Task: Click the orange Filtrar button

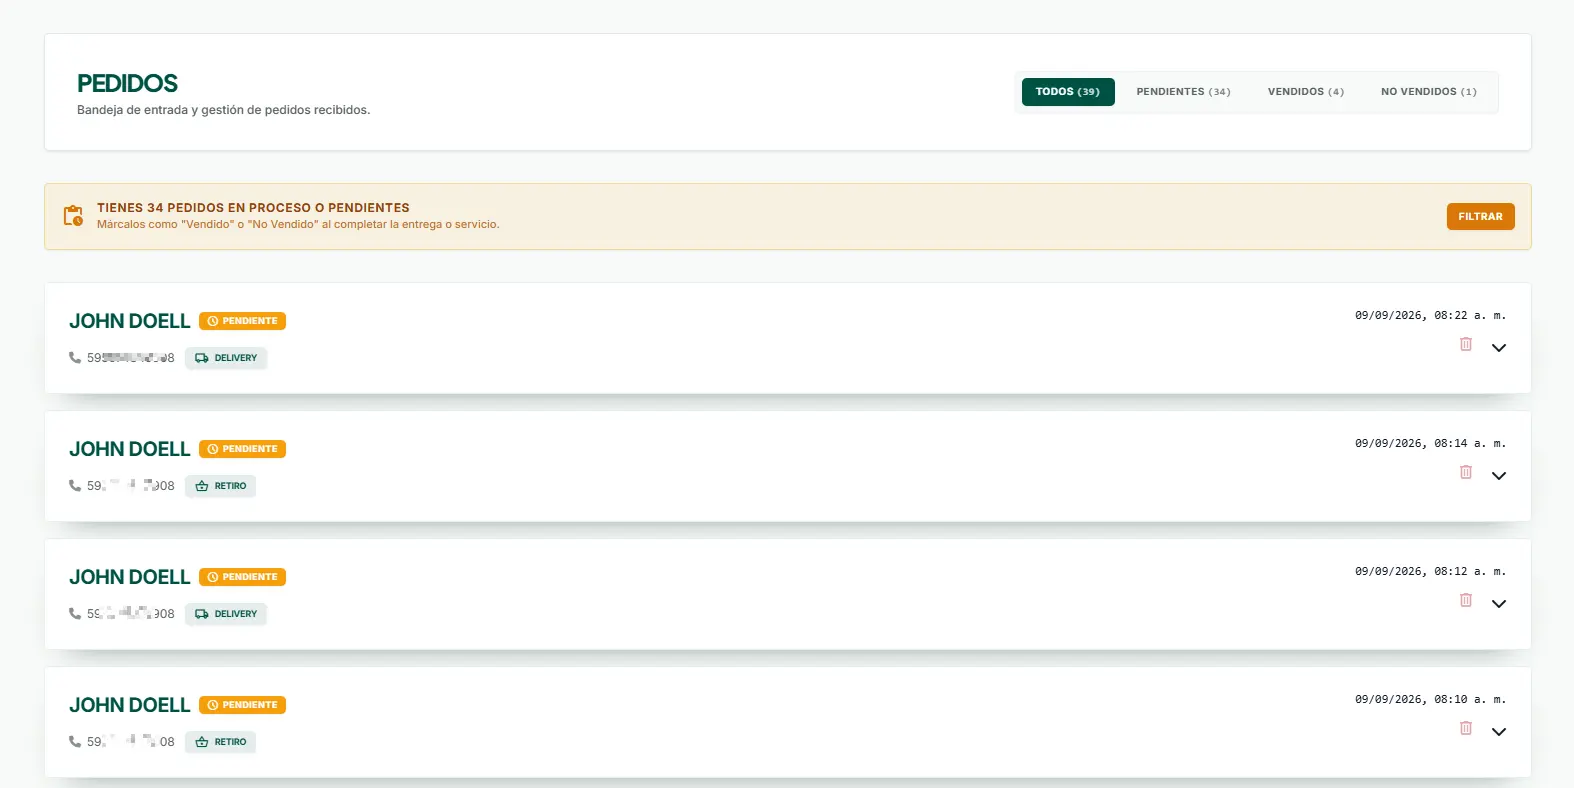Action: [1481, 217]
